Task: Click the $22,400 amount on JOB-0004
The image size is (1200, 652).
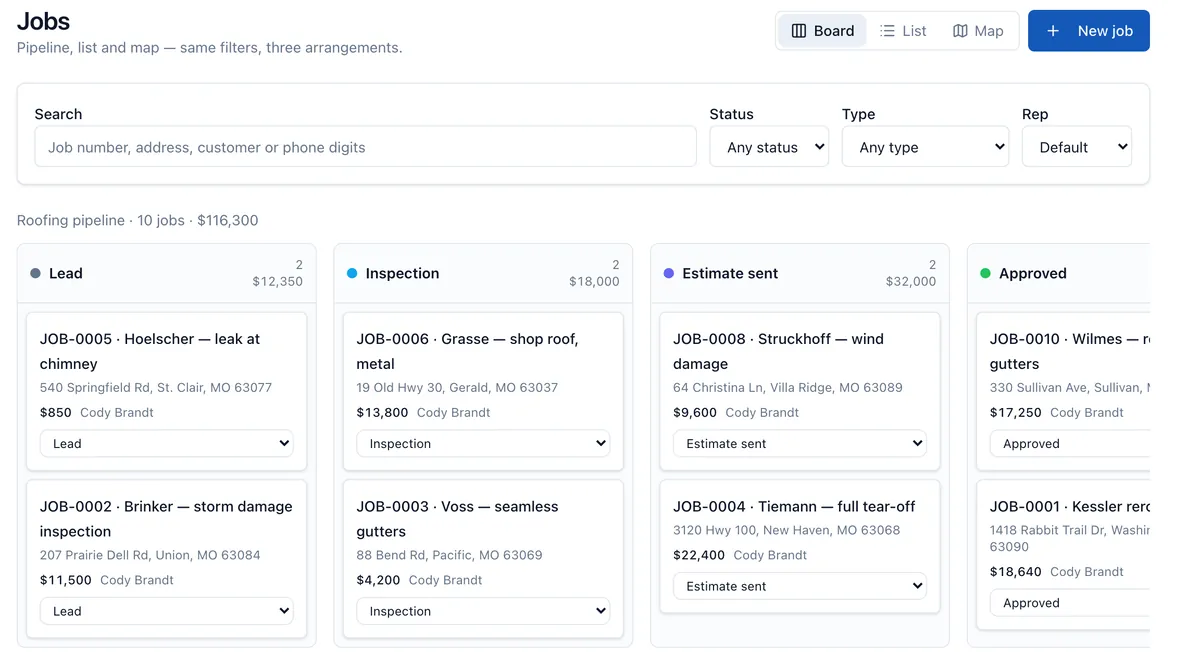Action: (x=699, y=555)
